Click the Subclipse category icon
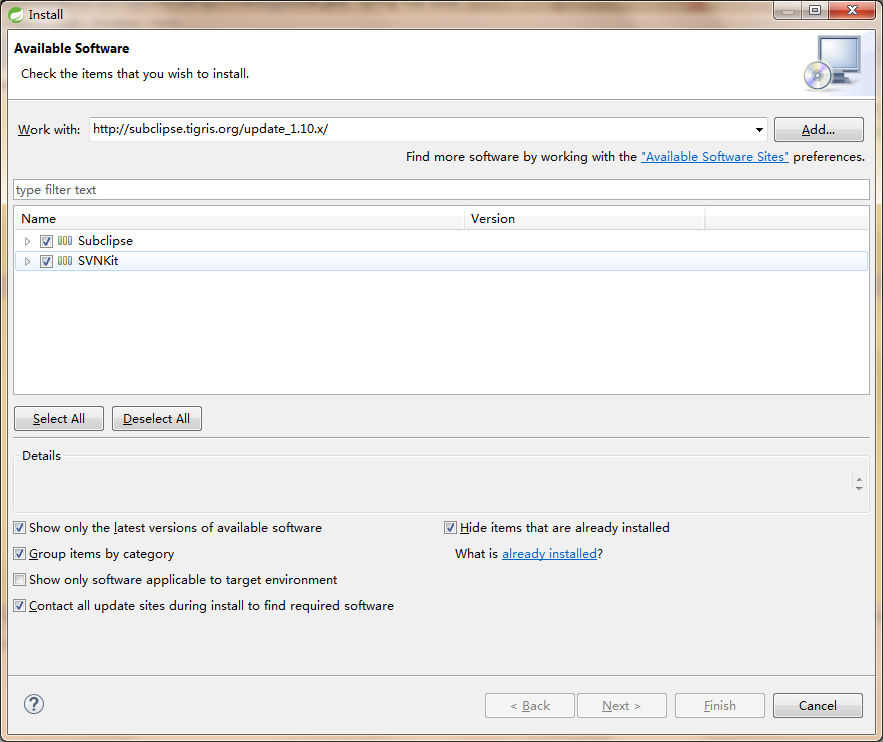 65,241
